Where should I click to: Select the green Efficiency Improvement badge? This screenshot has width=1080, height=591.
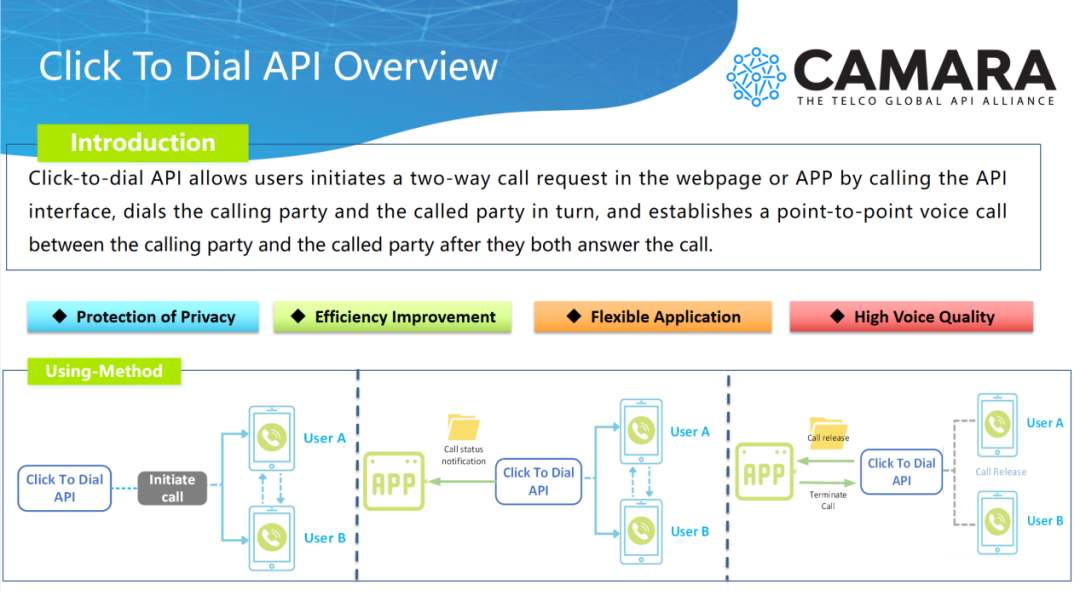pos(392,317)
